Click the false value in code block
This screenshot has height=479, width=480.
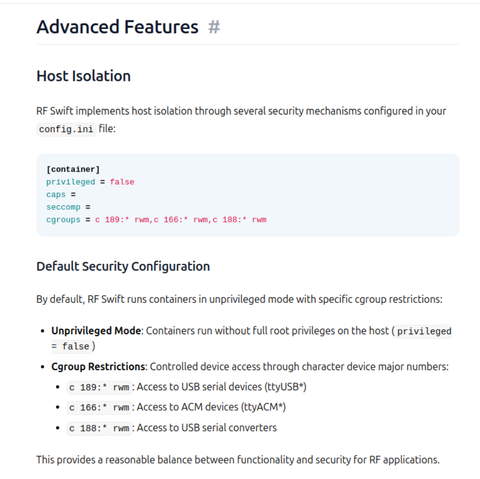point(122,182)
